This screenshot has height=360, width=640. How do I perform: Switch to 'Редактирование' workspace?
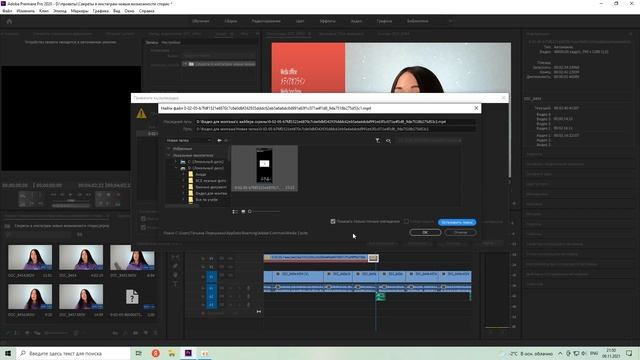(x=266, y=21)
